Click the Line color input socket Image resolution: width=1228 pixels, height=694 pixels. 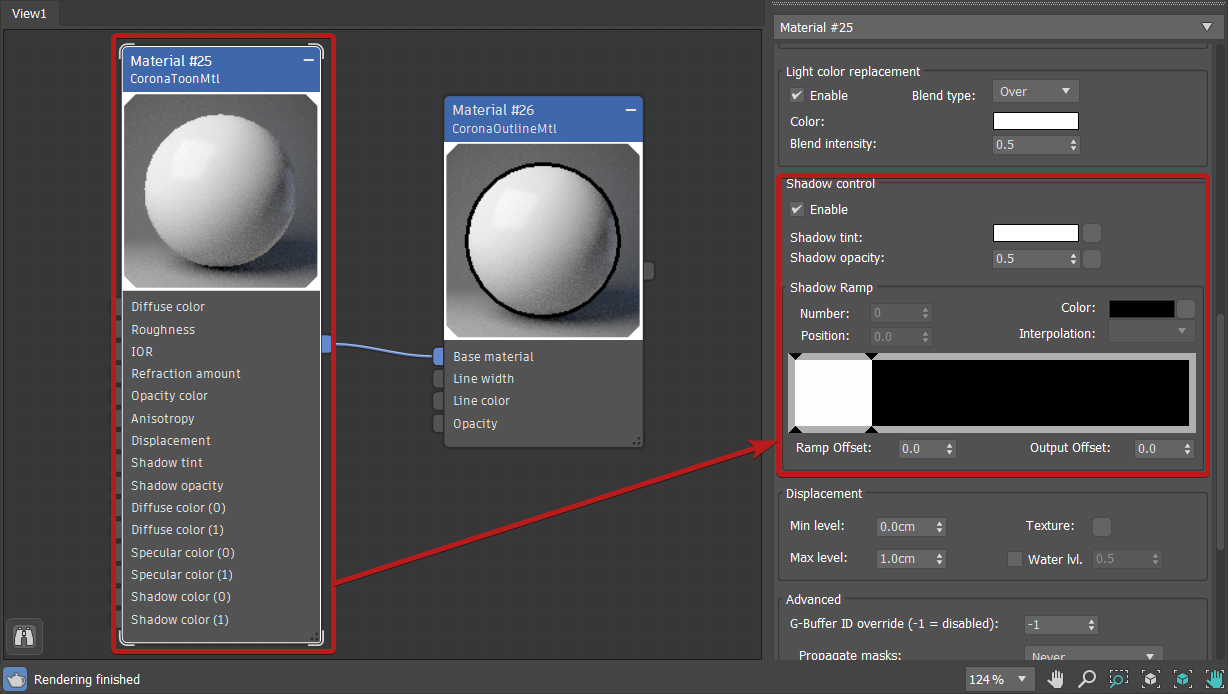coord(438,401)
